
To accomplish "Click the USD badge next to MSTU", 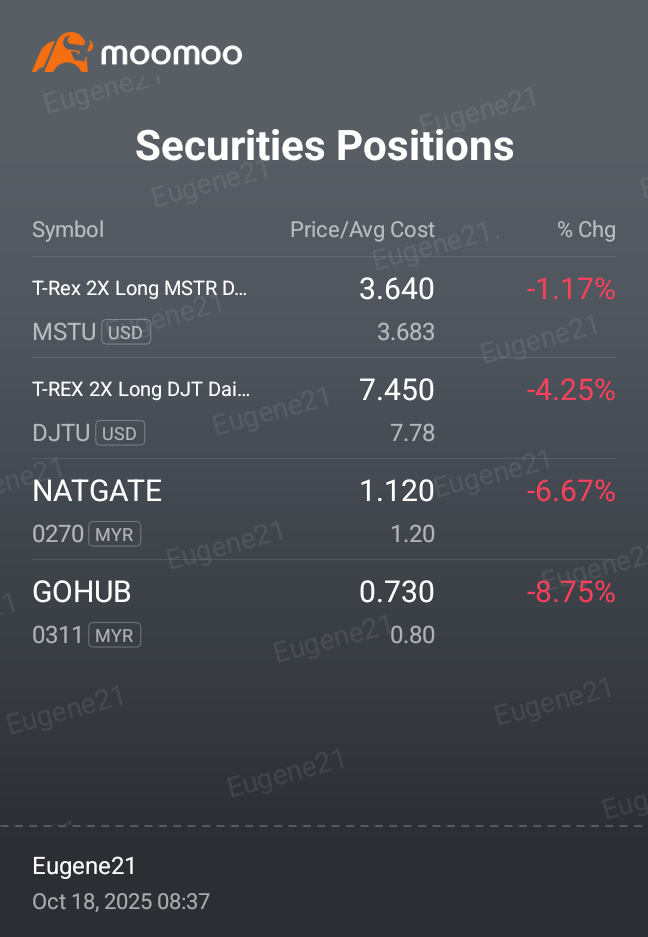I will (x=126, y=332).
